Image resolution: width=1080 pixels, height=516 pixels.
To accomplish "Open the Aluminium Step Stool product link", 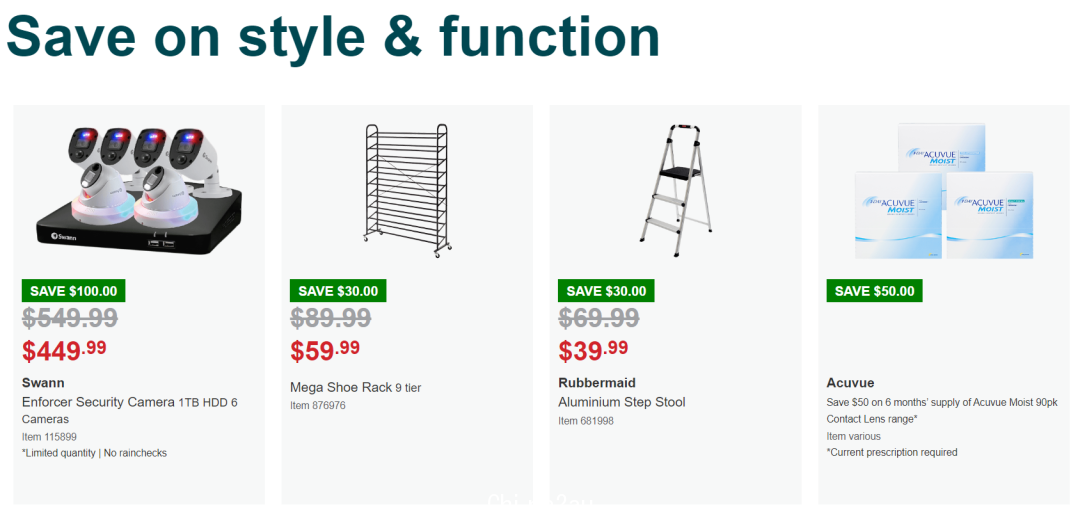I will coord(622,402).
